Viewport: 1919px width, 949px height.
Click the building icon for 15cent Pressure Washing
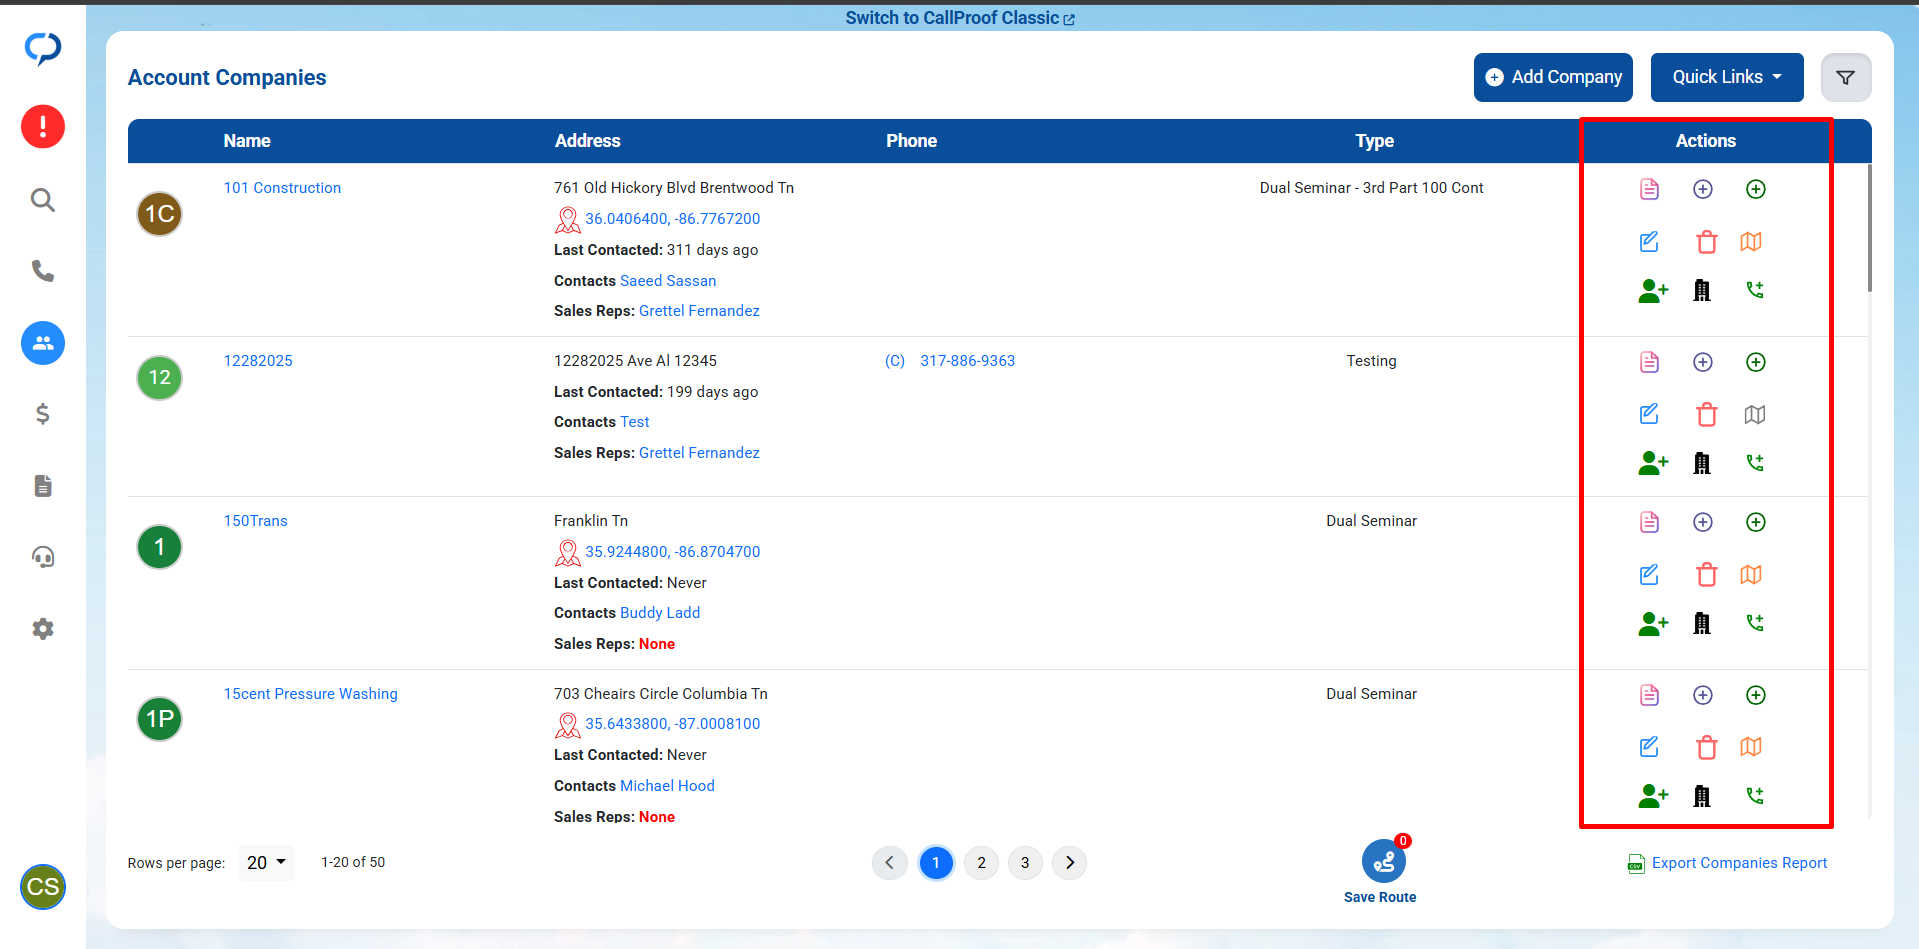[x=1702, y=796]
